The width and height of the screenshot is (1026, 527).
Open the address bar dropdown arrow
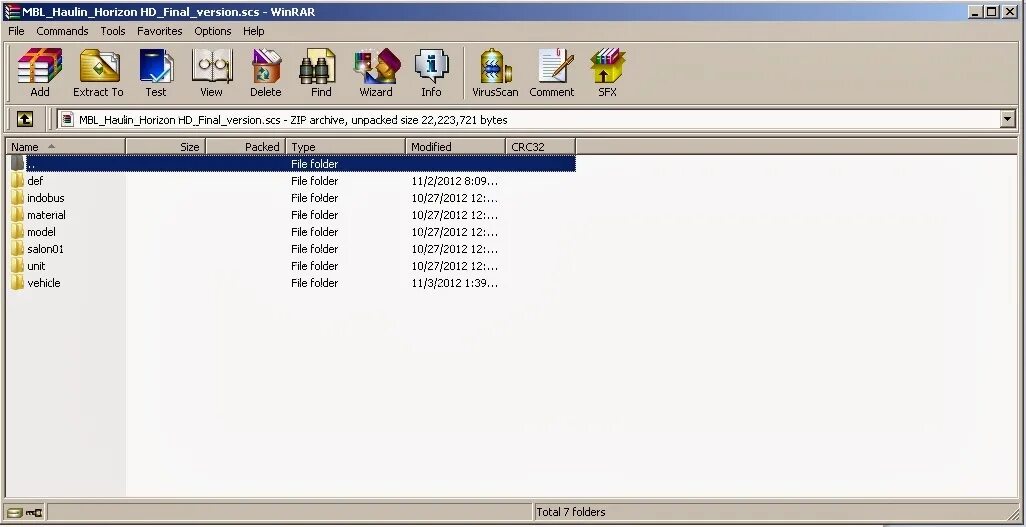(1008, 119)
